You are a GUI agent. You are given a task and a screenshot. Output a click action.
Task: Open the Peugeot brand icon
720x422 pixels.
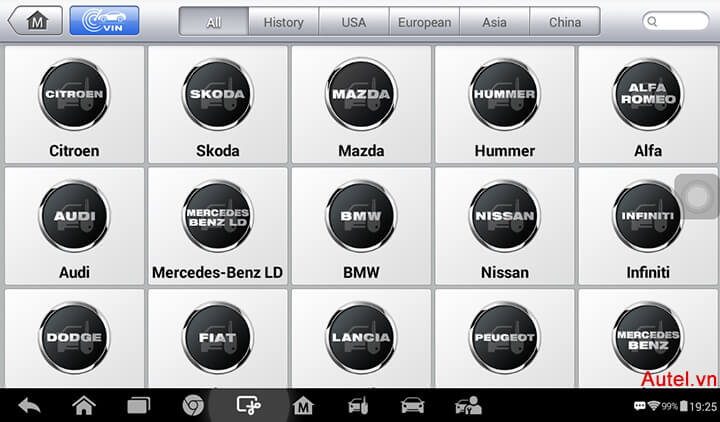click(505, 338)
